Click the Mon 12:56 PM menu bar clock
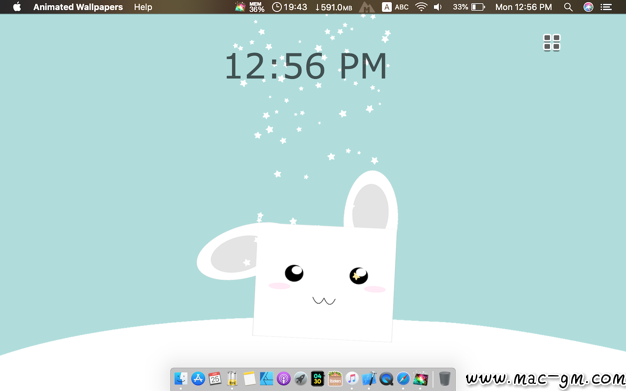Viewport: 626px width, 391px height. tap(523, 7)
